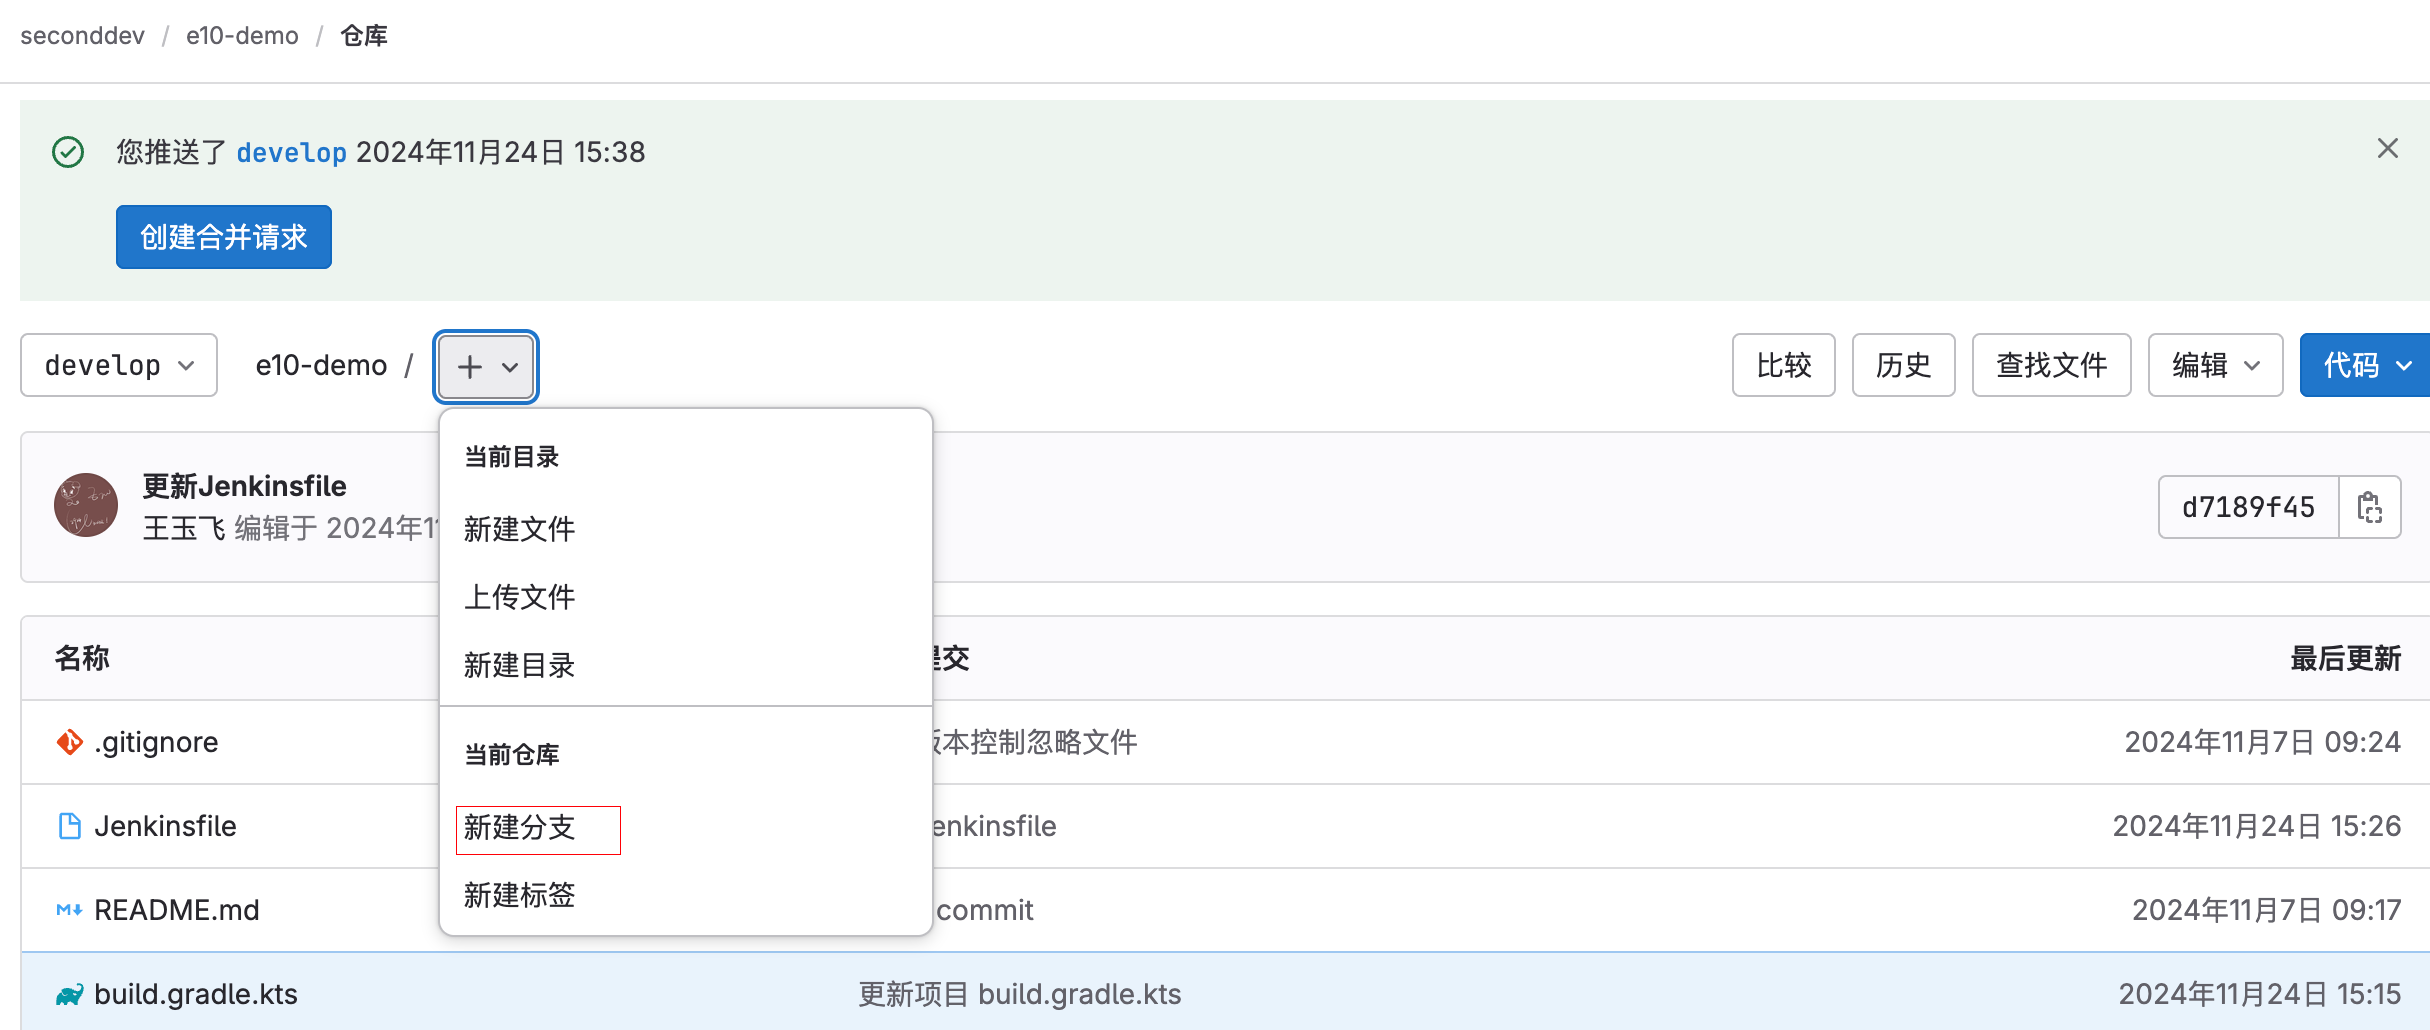Open the seconddev breadcrumb link
Viewport: 2430px width, 1030px height.
point(82,36)
